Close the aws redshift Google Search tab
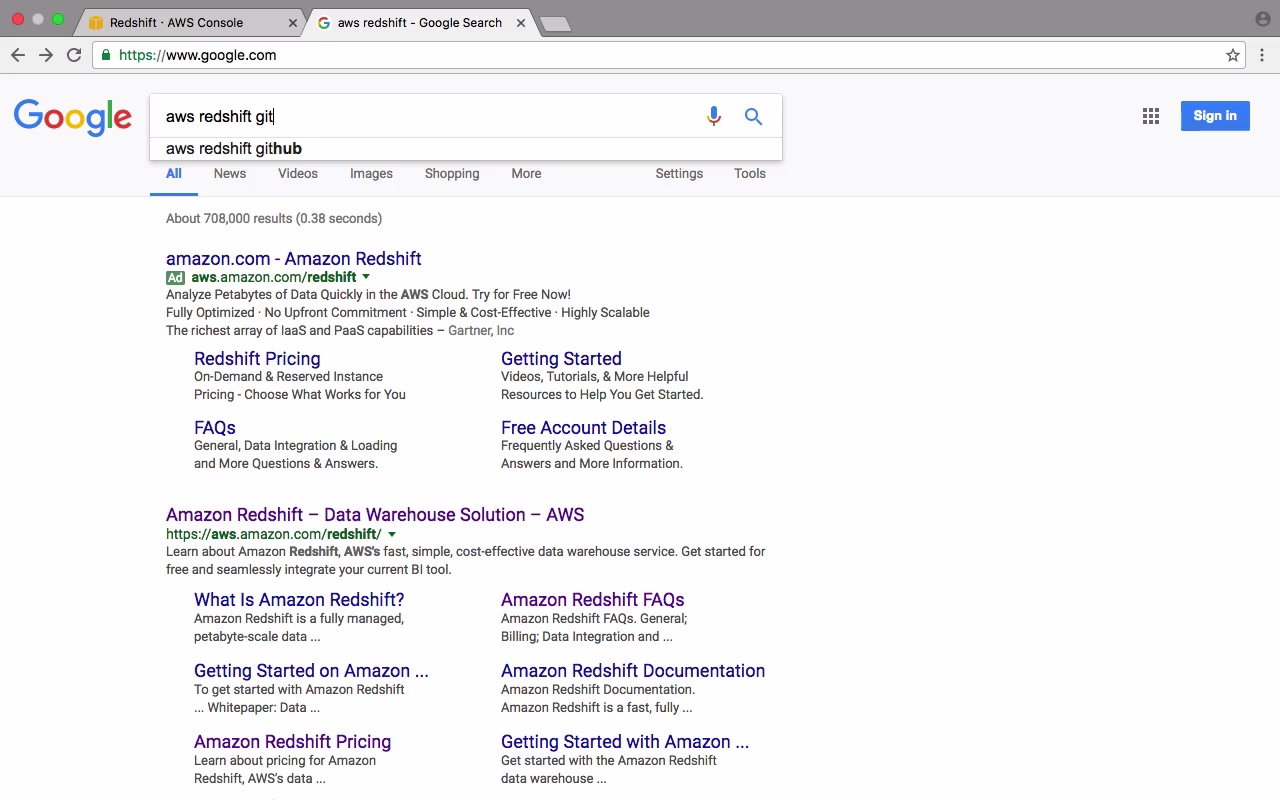This screenshot has width=1280, height=800. 521,23
